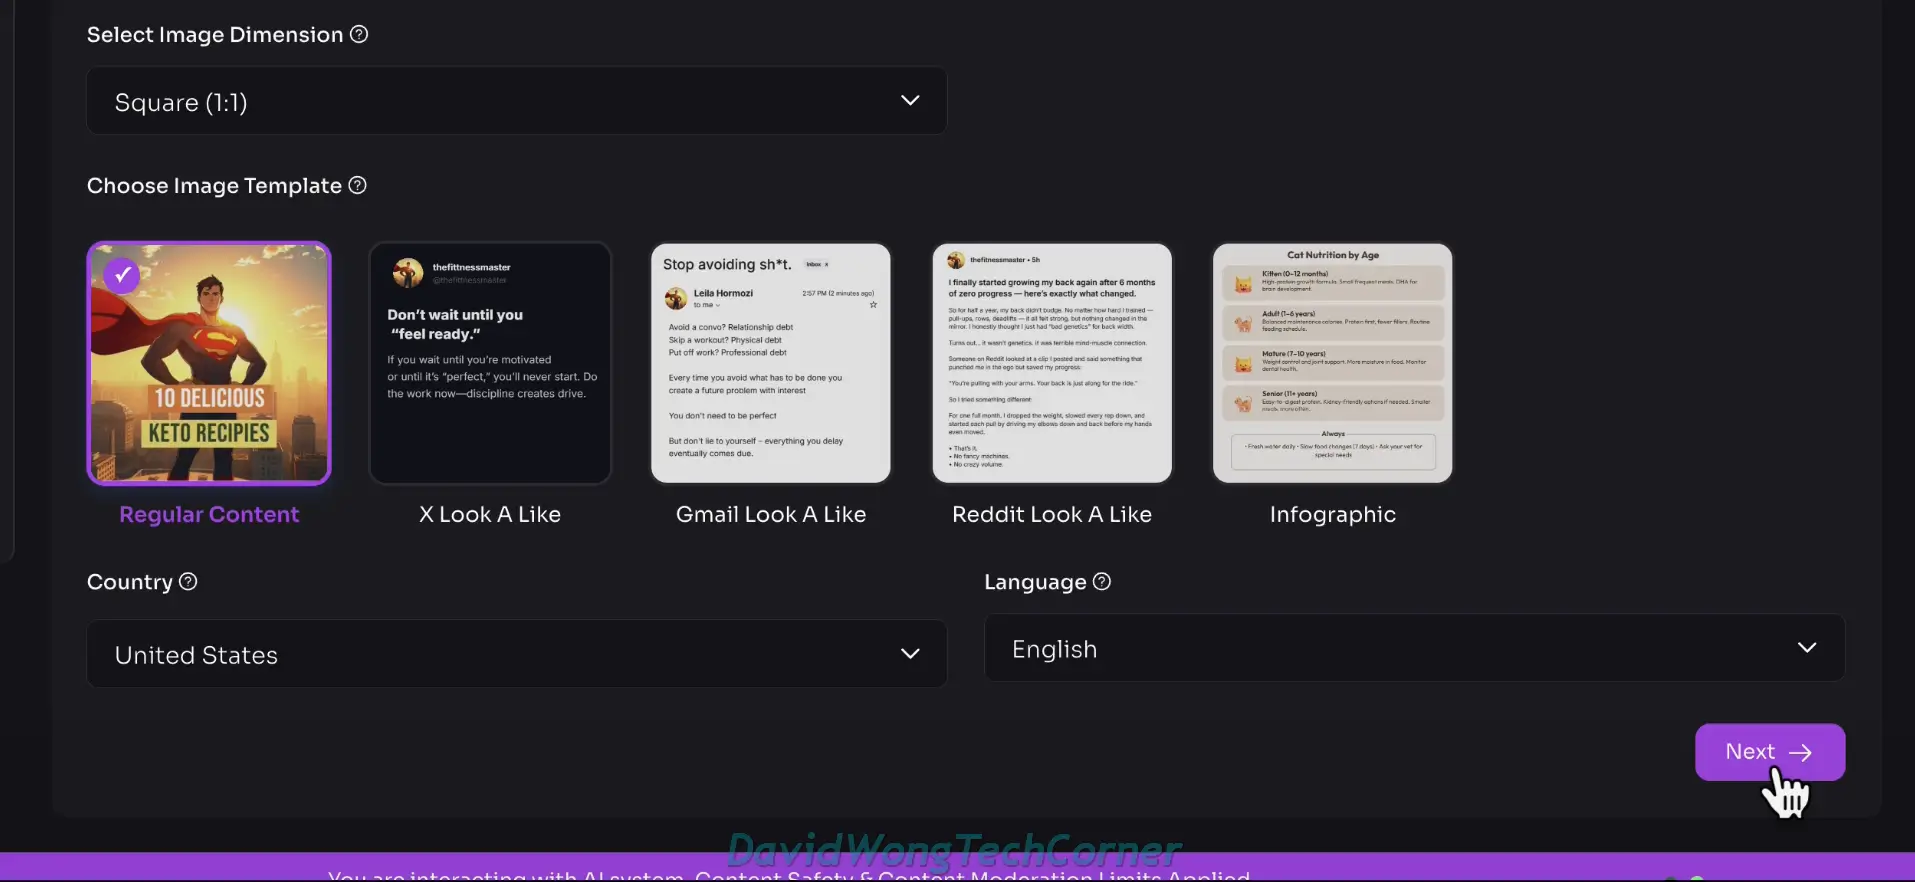Choose the Gmail Look A Like template
This screenshot has height=882, width=1915.
[771, 364]
